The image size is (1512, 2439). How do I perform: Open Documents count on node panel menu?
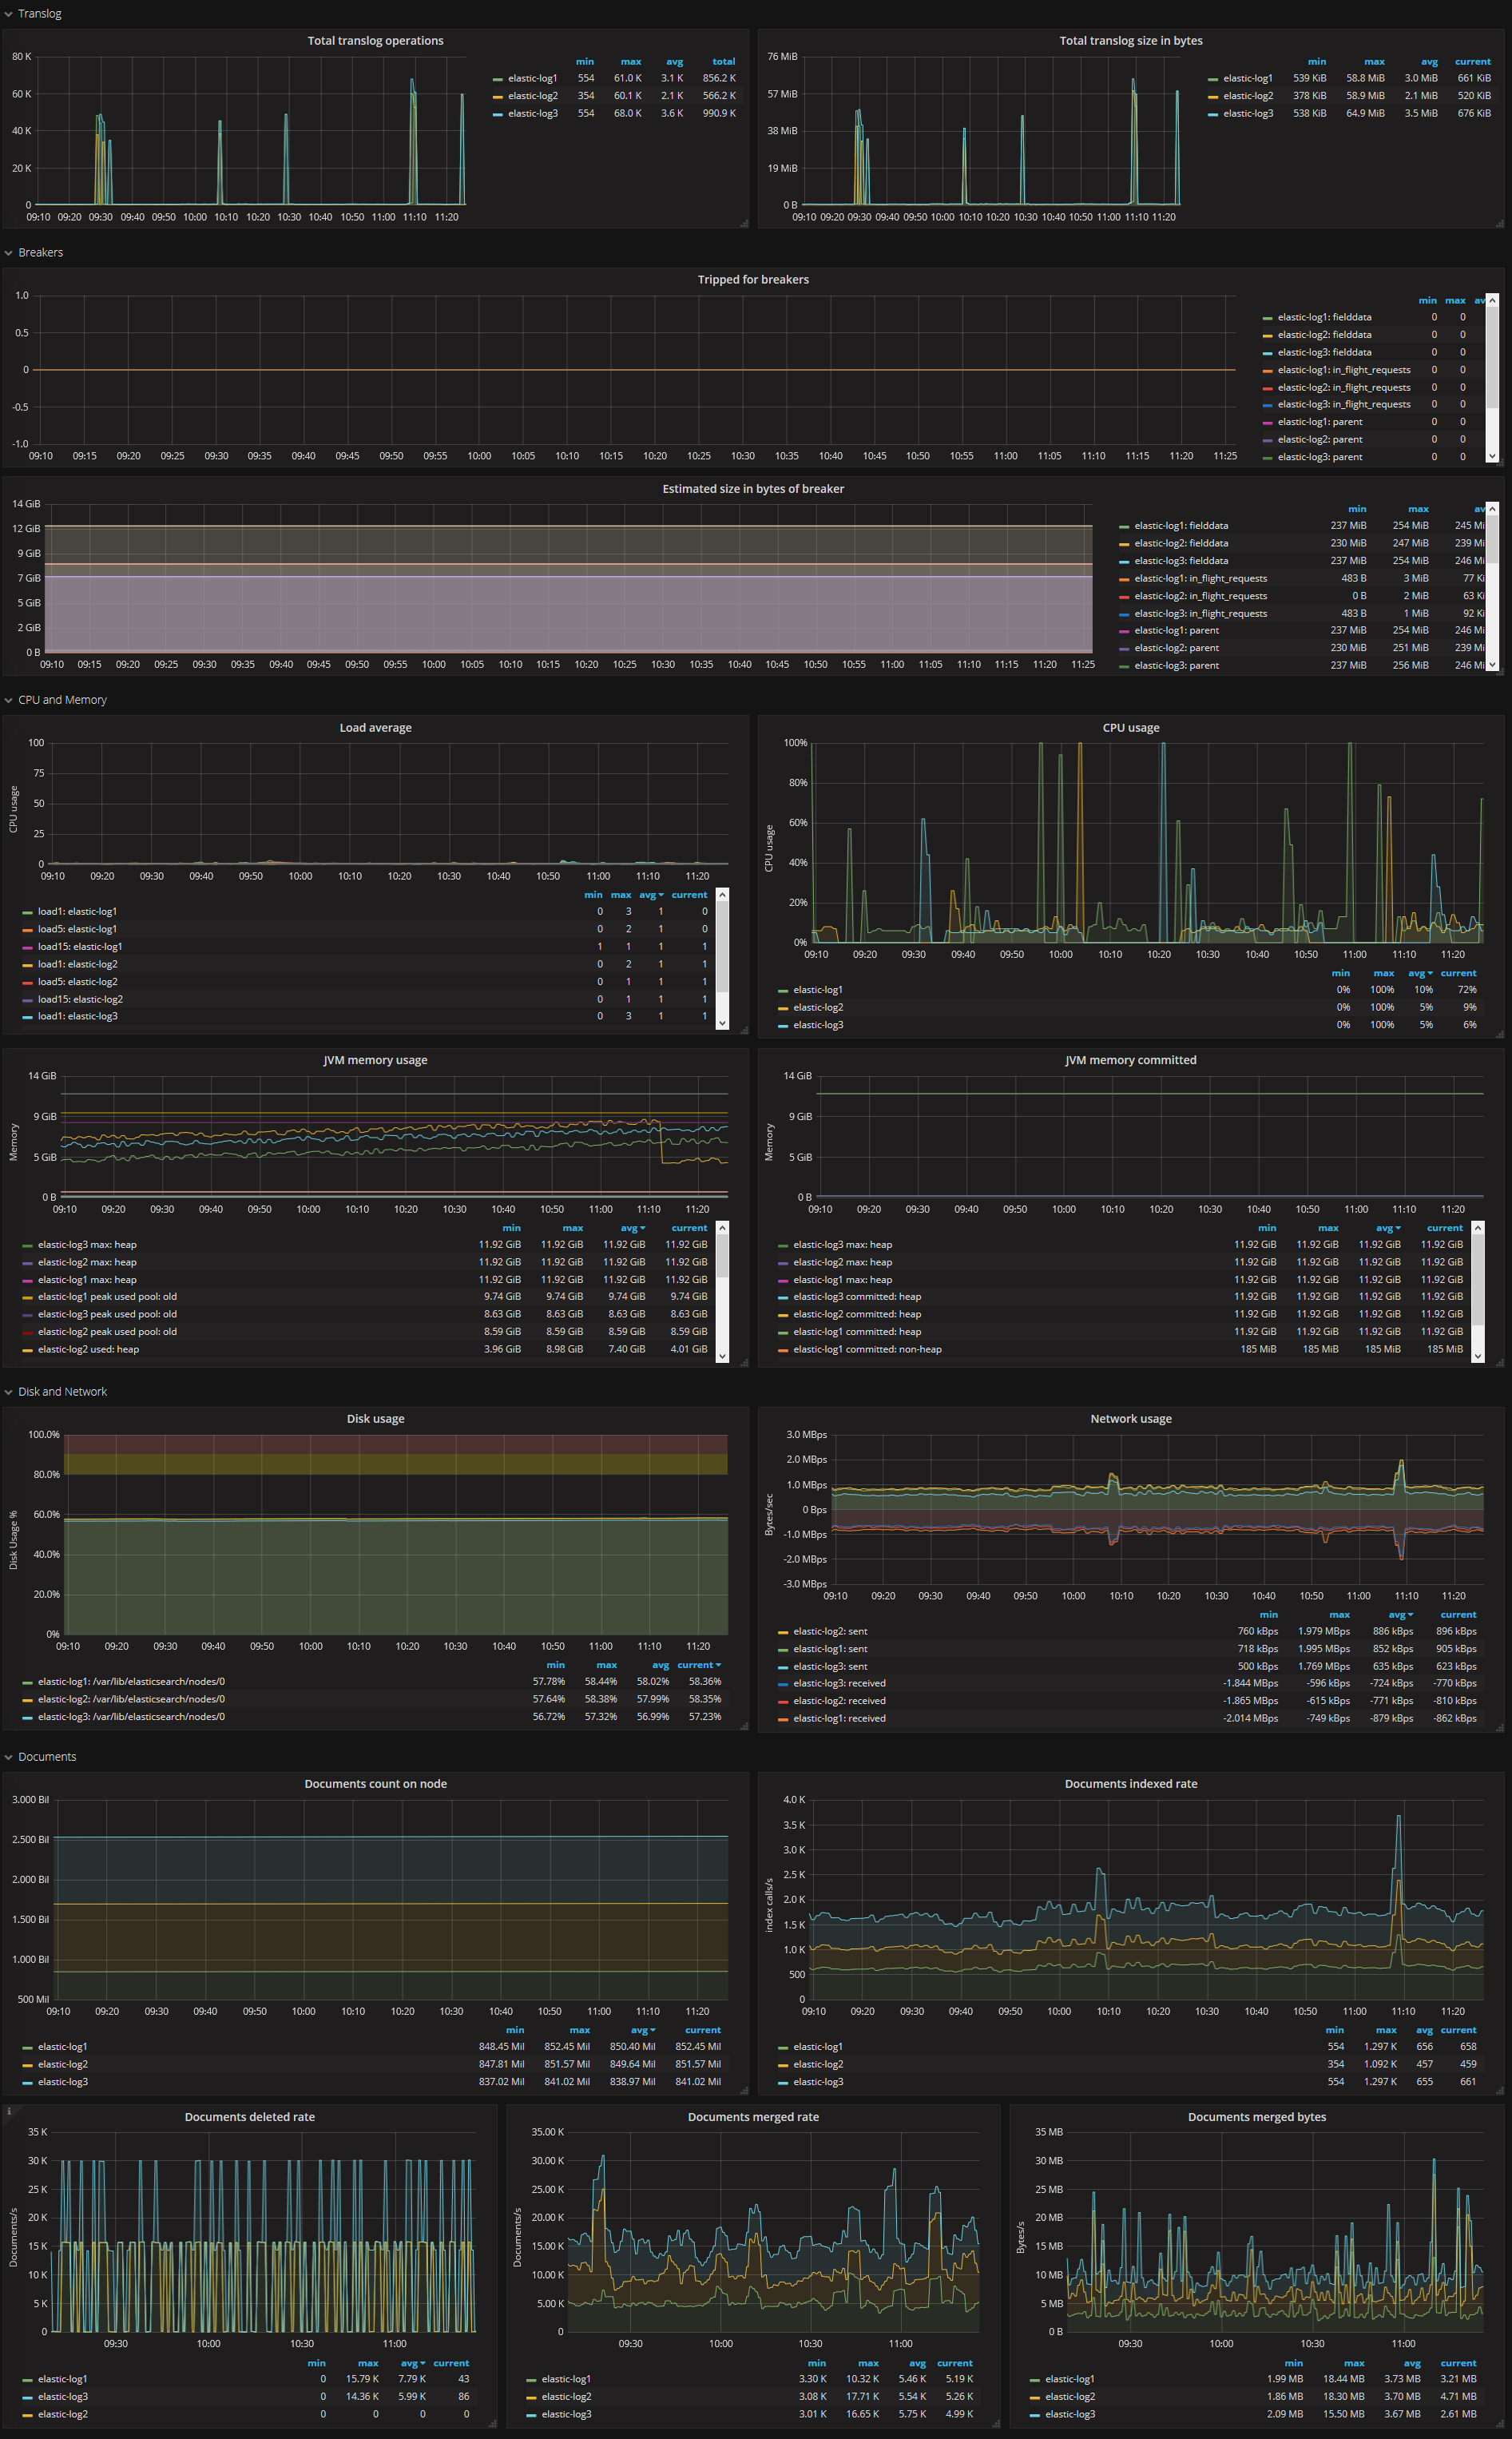click(x=375, y=1784)
